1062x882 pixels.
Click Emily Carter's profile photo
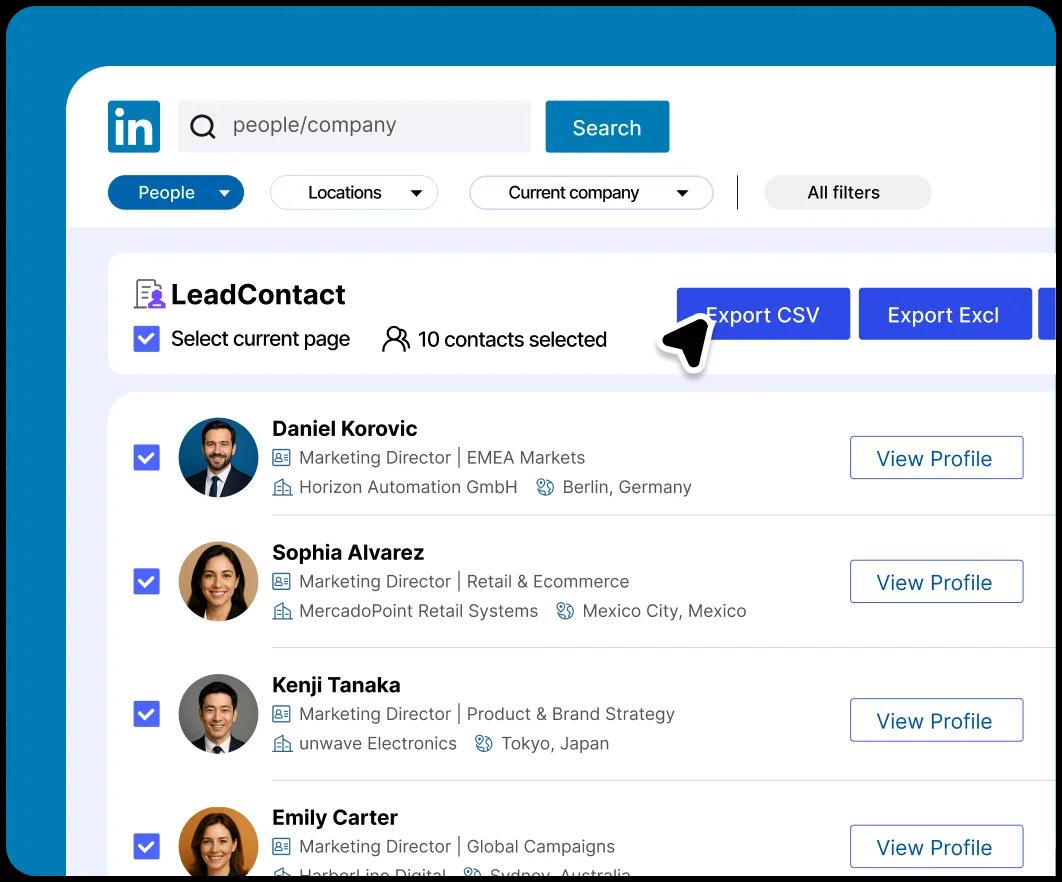[218, 841]
